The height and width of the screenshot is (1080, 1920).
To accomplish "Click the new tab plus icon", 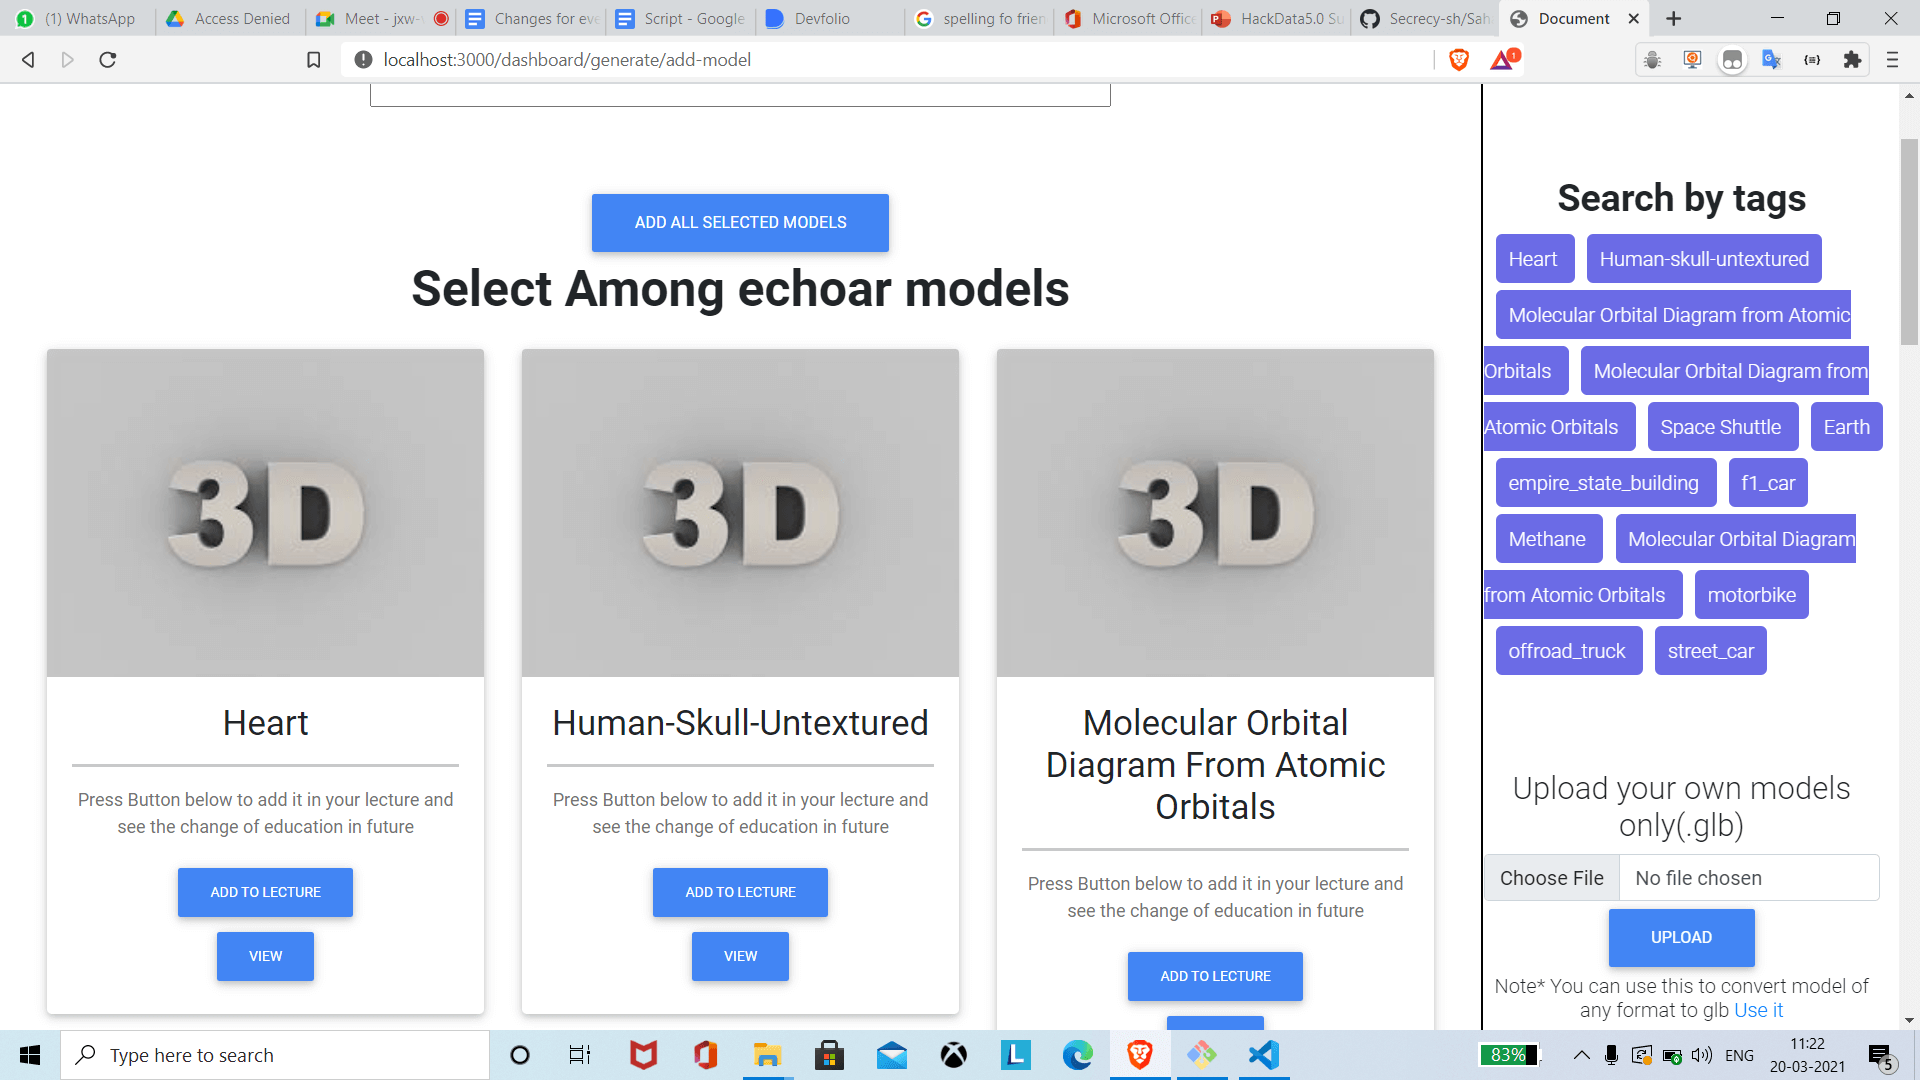I will tap(1674, 19).
